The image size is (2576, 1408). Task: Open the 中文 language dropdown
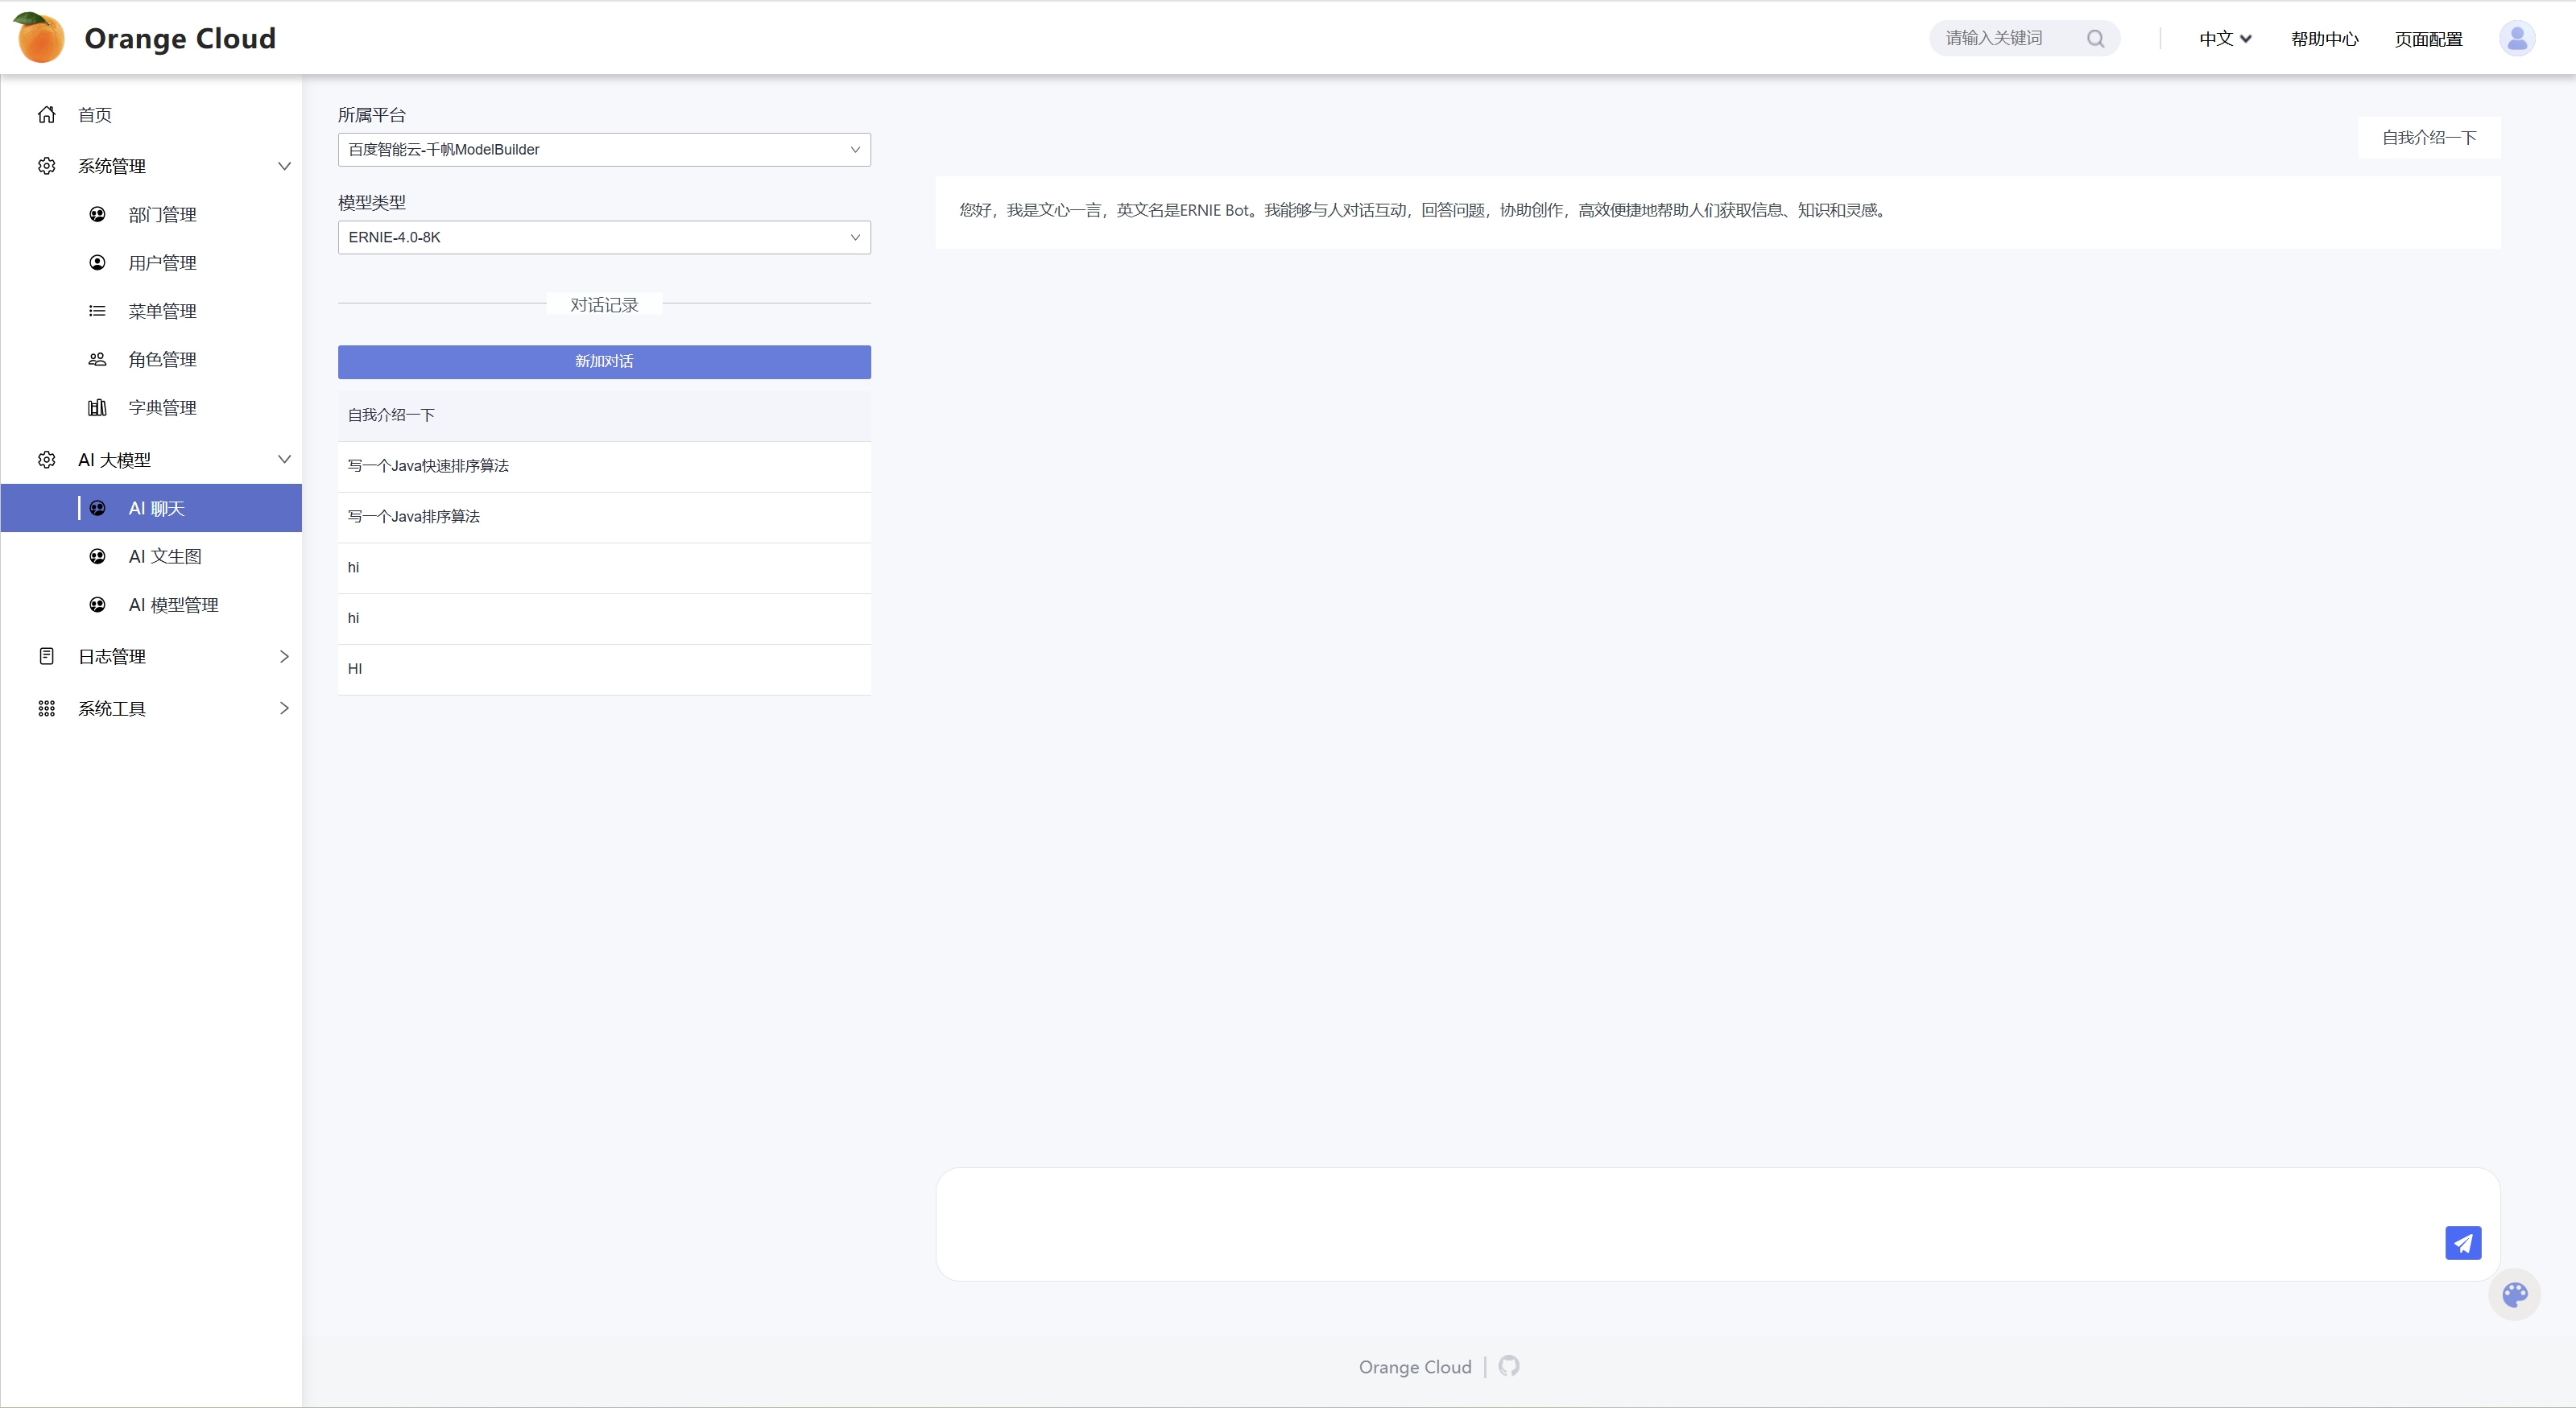tap(2225, 38)
